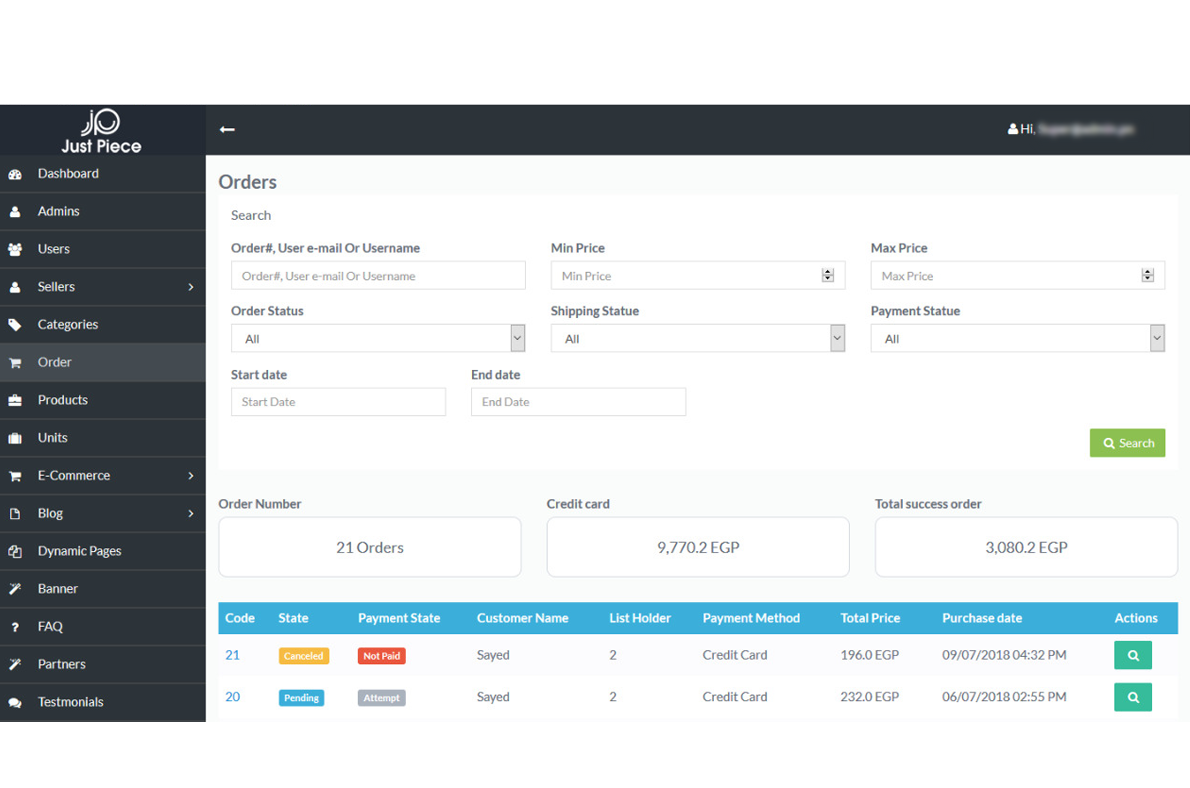The height and width of the screenshot is (788, 1190).
Task: Expand the Blog submenu
Action: 190,514
